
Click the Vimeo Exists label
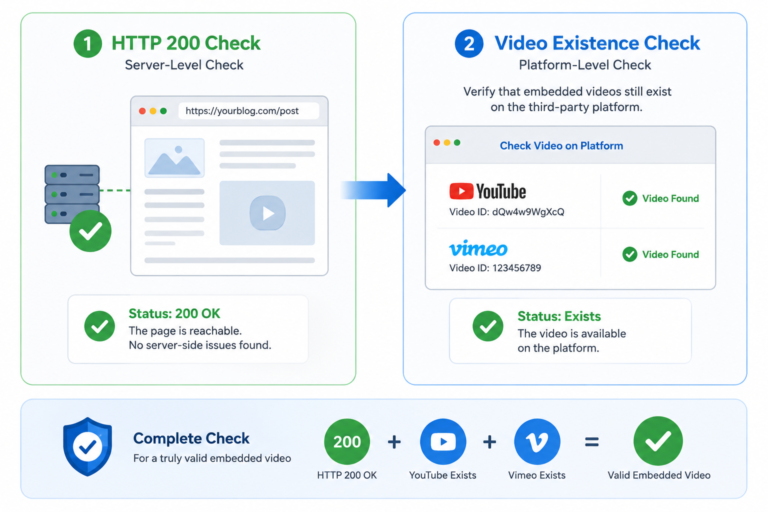(x=537, y=475)
